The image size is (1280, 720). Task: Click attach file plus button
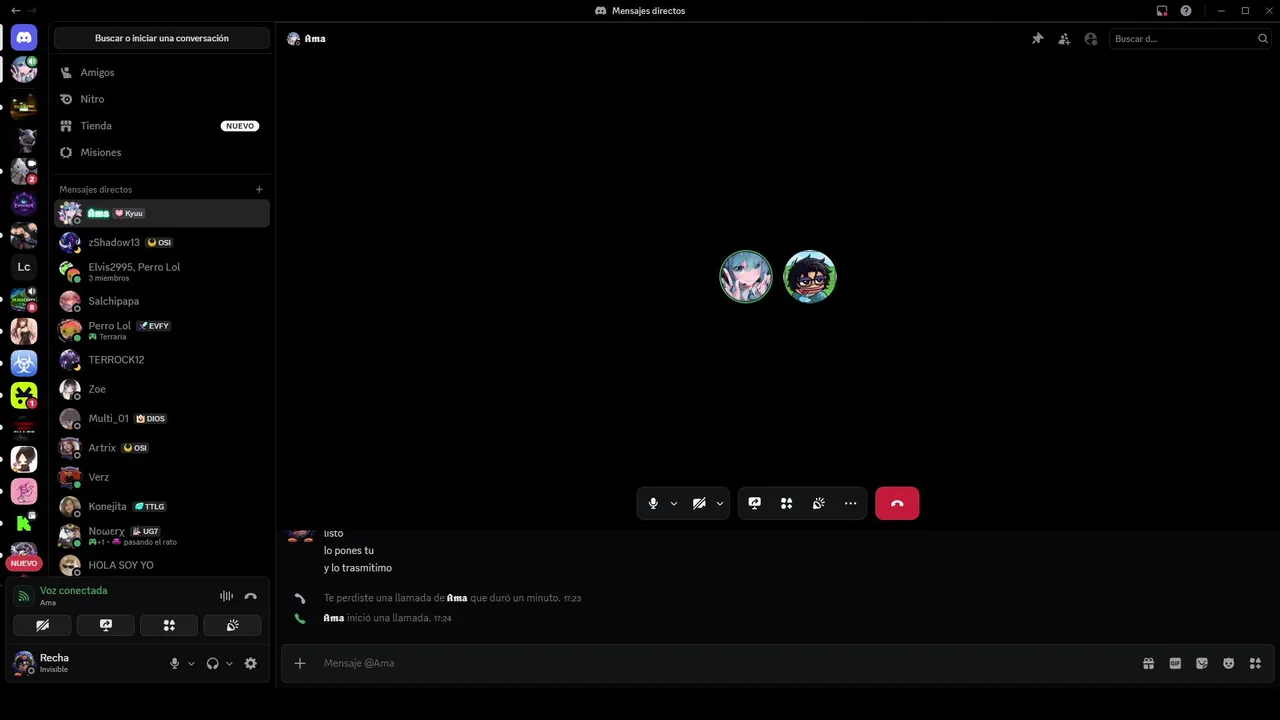point(300,663)
